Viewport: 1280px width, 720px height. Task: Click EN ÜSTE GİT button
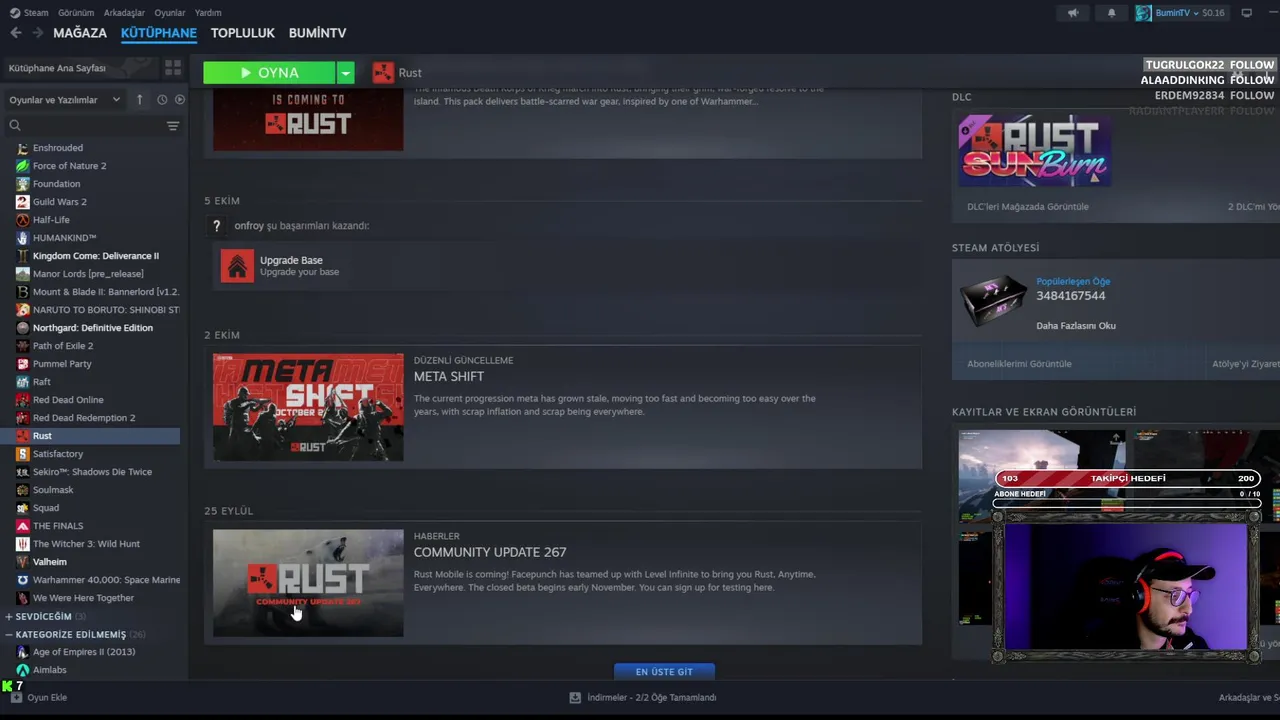[x=664, y=672]
